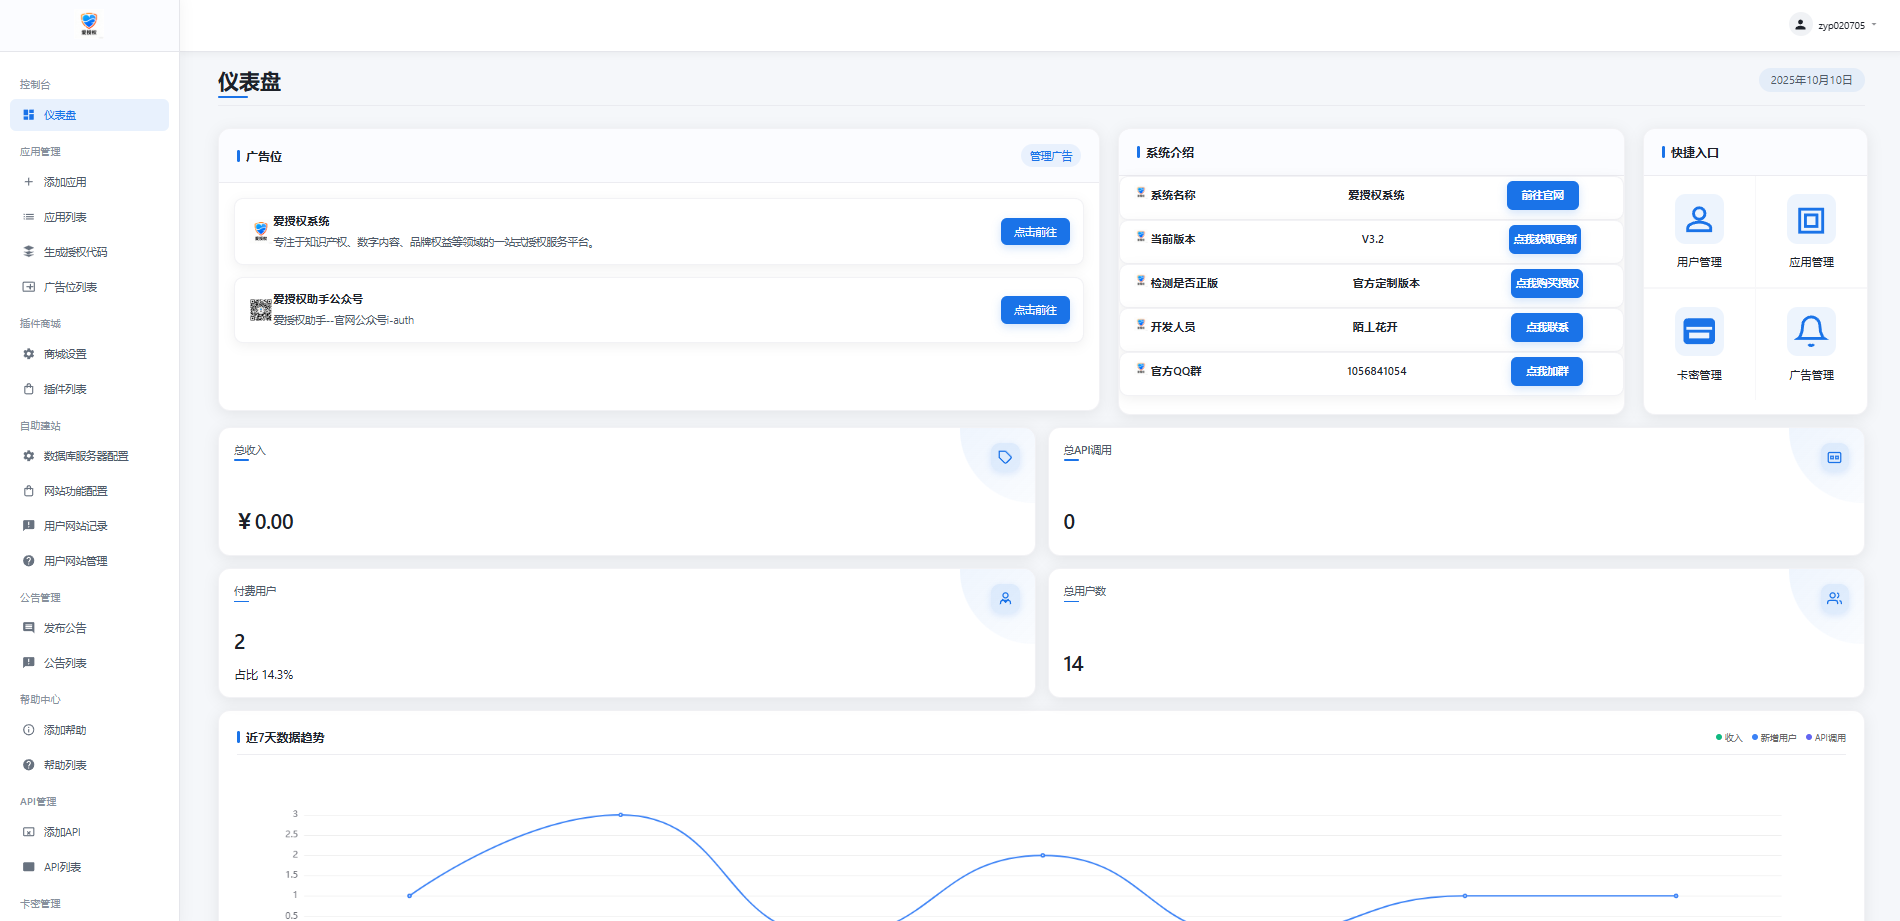Toggle the 新增用户 series in chart legend
The height and width of the screenshot is (921, 1900).
pos(1774,738)
